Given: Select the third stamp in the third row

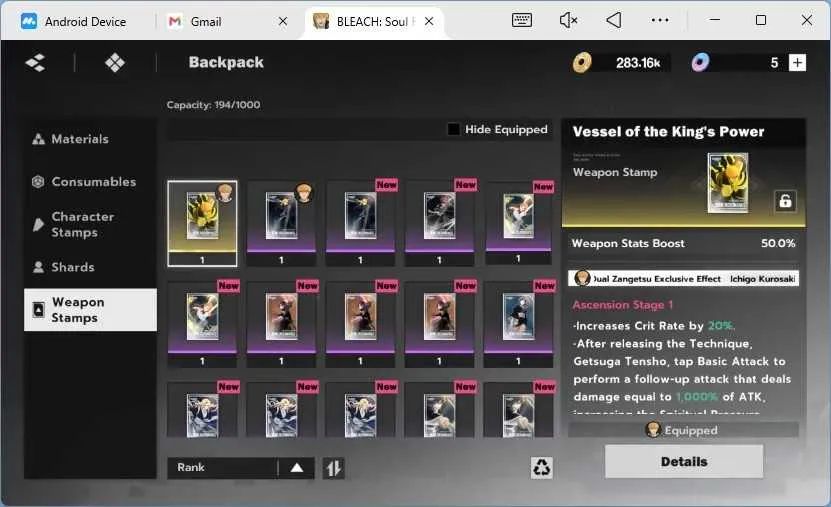Looking at the screenshot, I should click(360, 410).
